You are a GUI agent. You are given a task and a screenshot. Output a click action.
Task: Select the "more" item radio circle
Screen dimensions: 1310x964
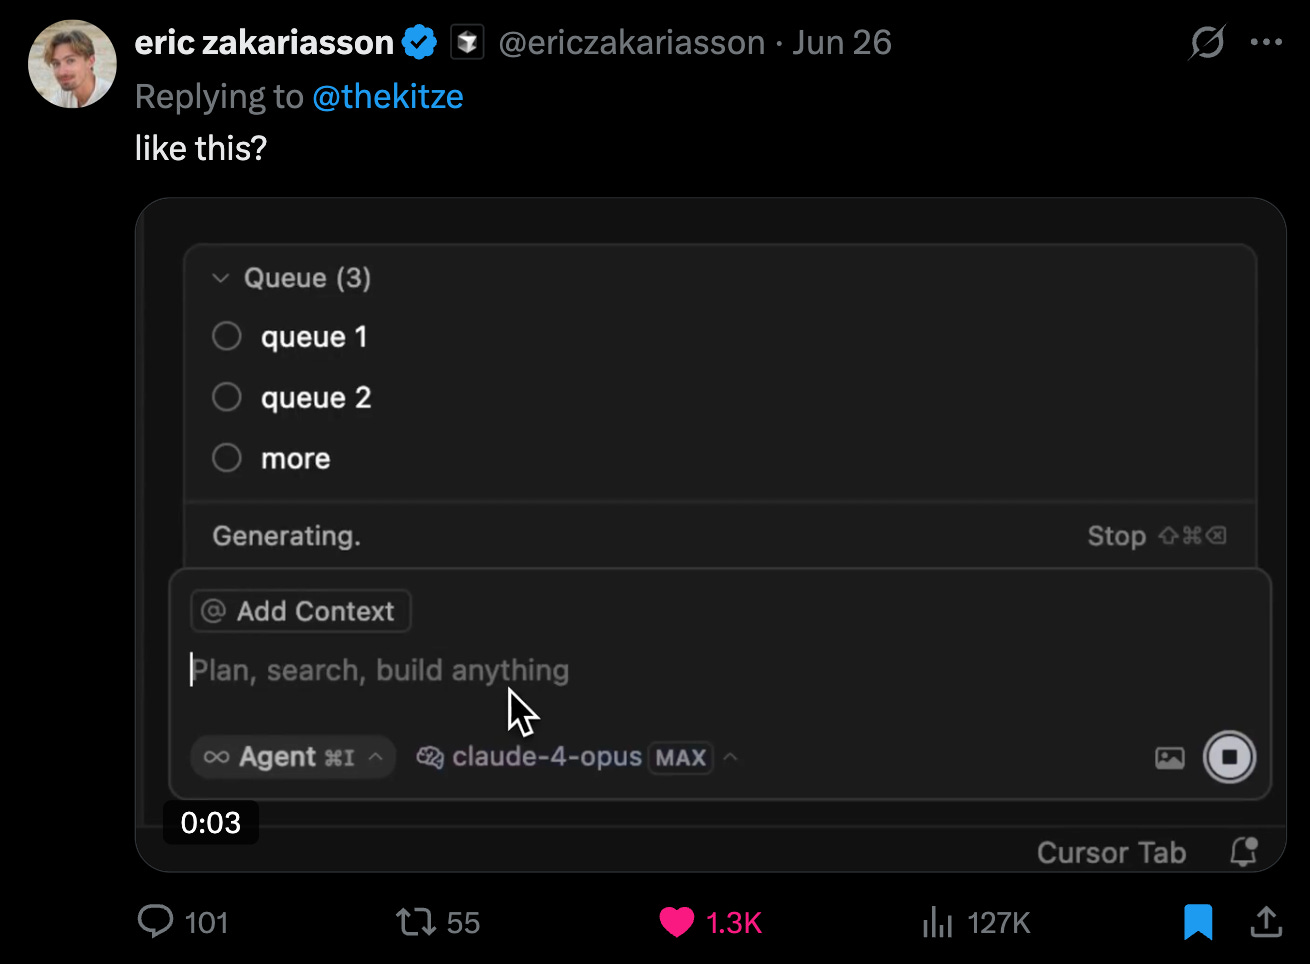point(227,458)
